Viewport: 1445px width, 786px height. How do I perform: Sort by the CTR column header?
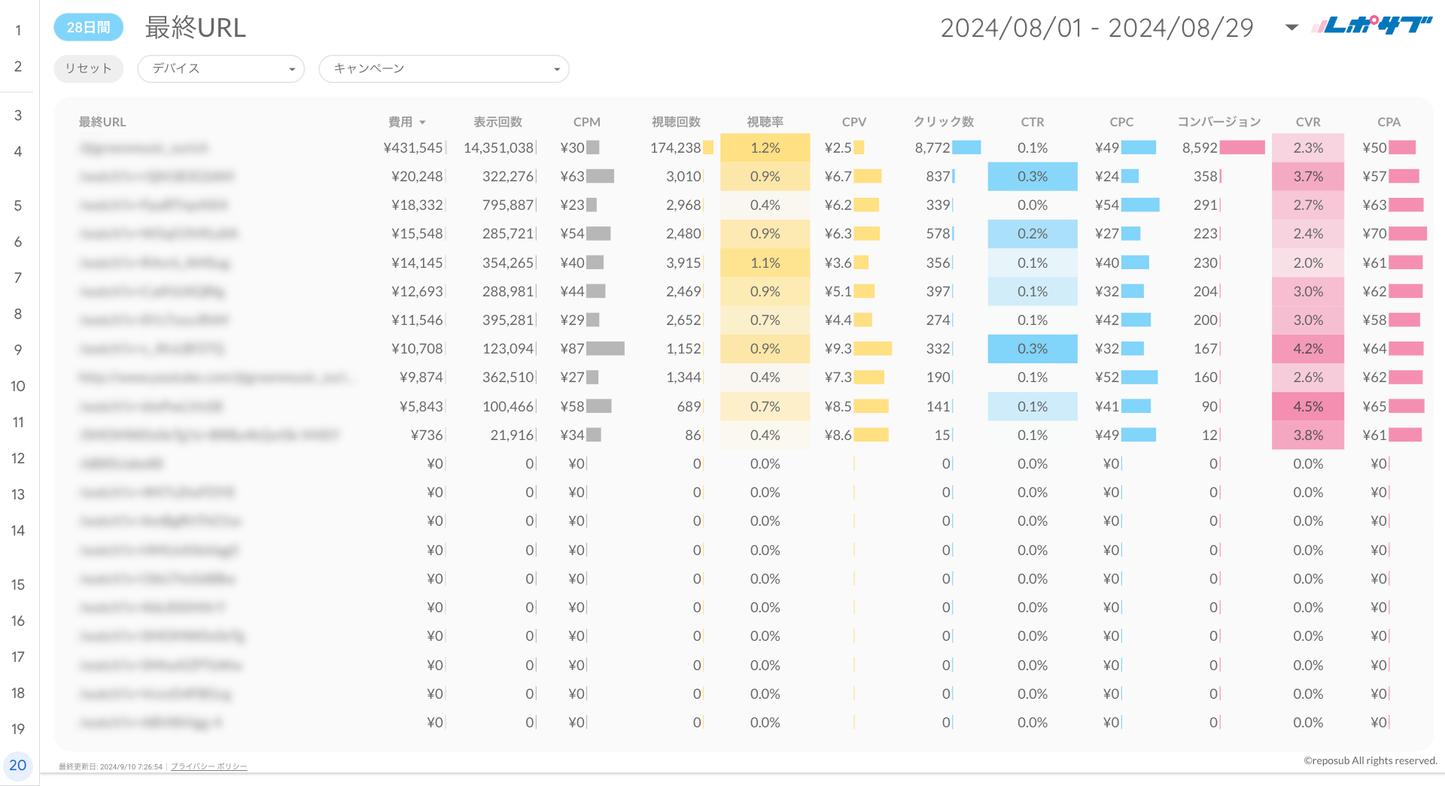pyautogui.click(x=1033, y=122)
